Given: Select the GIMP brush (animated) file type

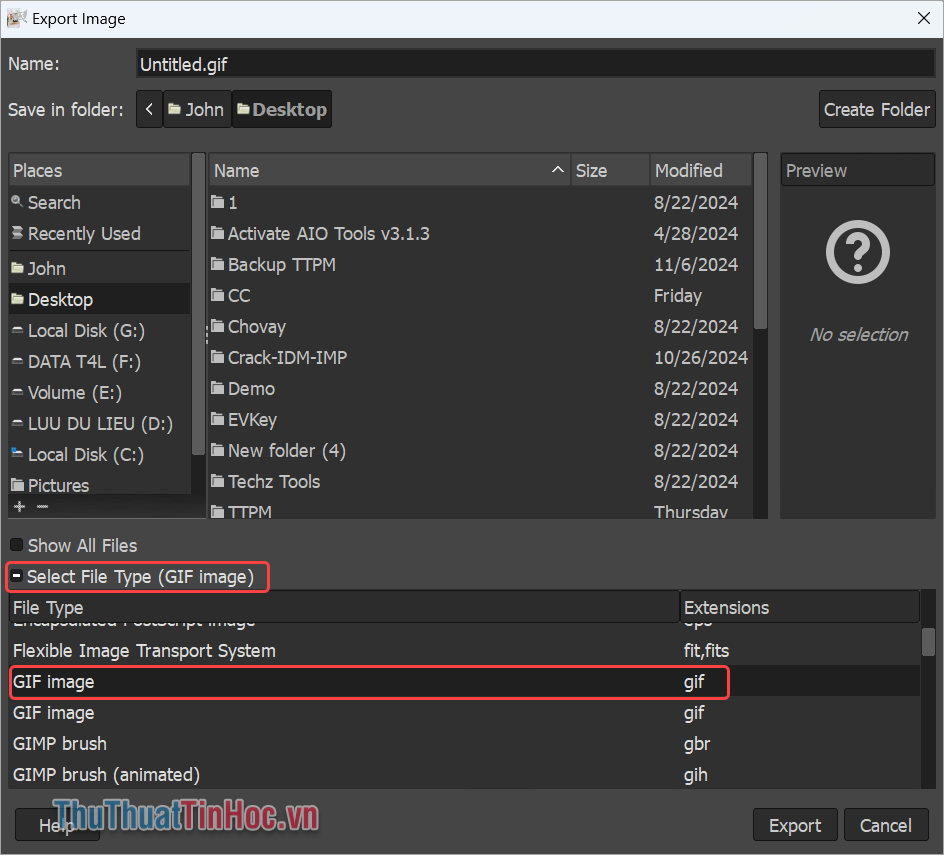Looking at the screenshot, I should click(465, 774).
